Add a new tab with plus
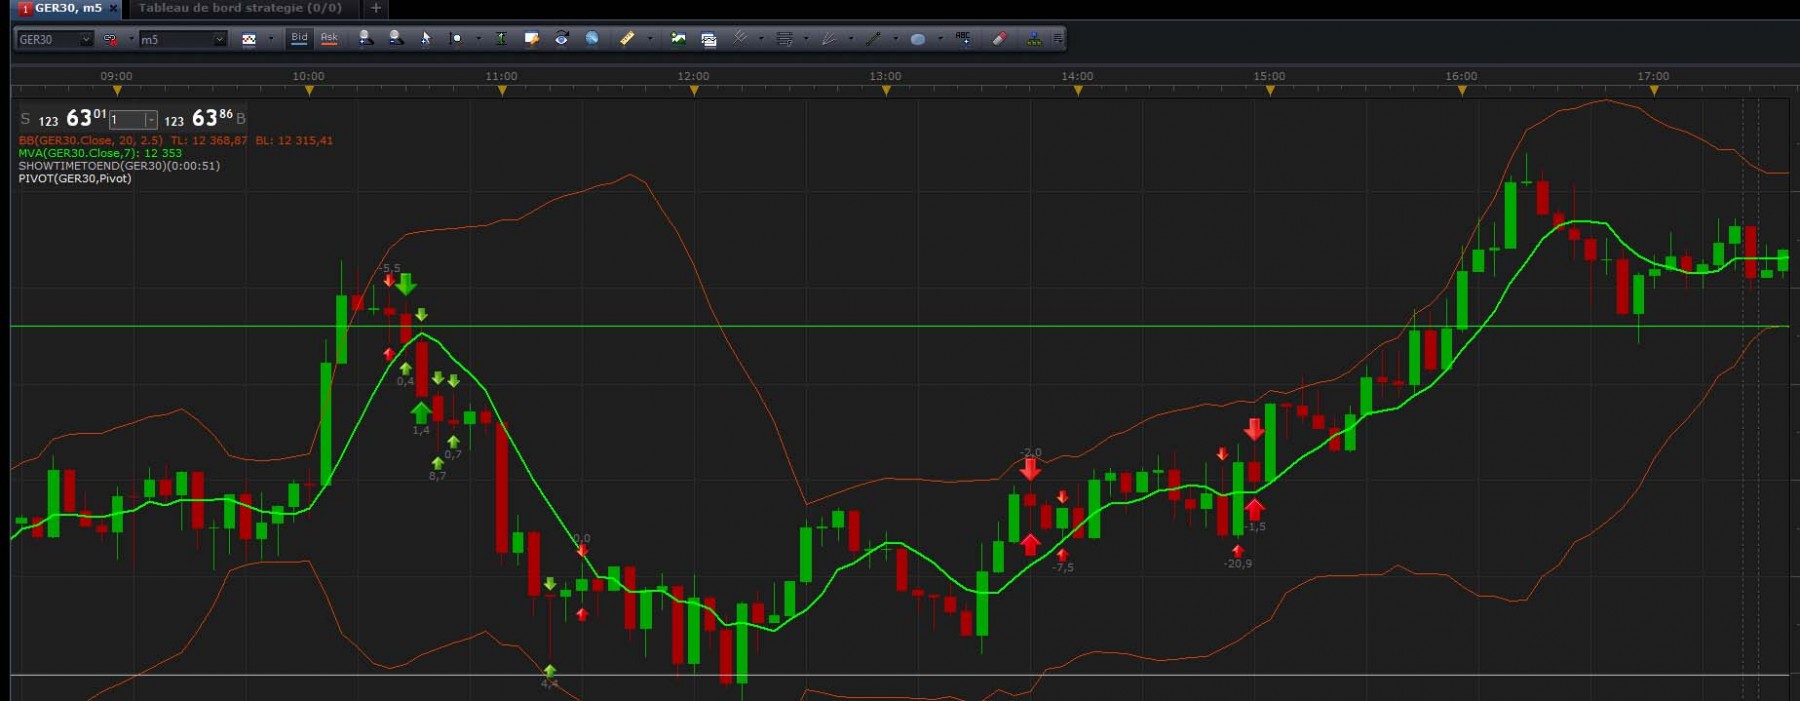1800x701 pixels. [376, 8]
